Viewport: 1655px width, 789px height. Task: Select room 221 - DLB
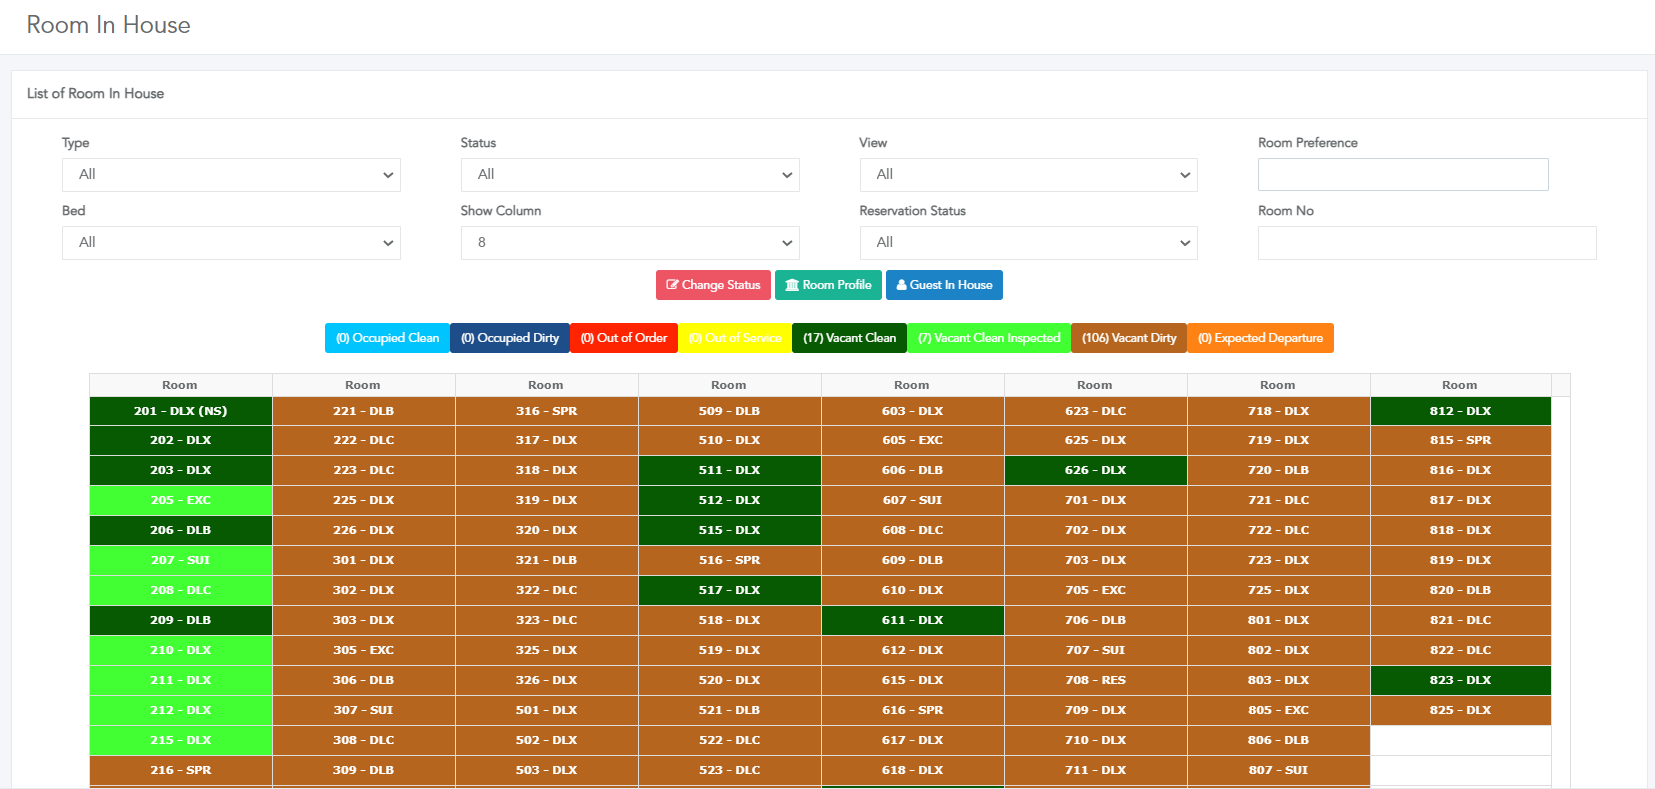click(364, 411)
